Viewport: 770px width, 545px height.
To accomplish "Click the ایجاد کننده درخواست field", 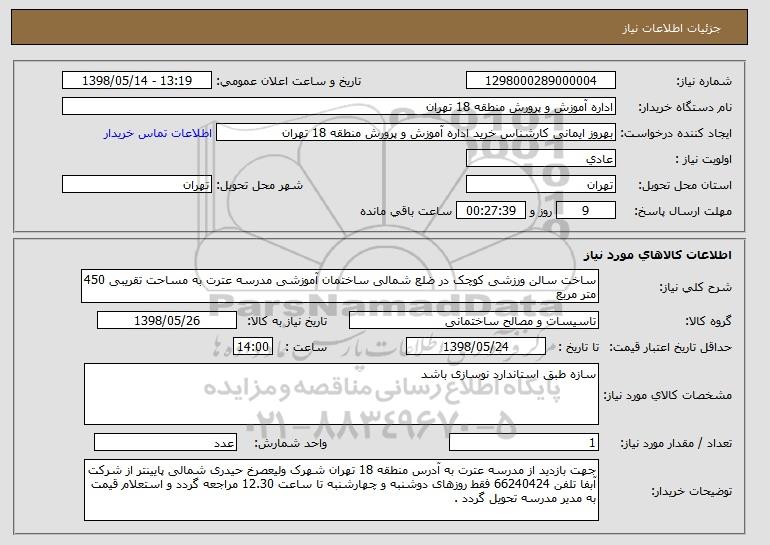I will click(x=416, y=133).
